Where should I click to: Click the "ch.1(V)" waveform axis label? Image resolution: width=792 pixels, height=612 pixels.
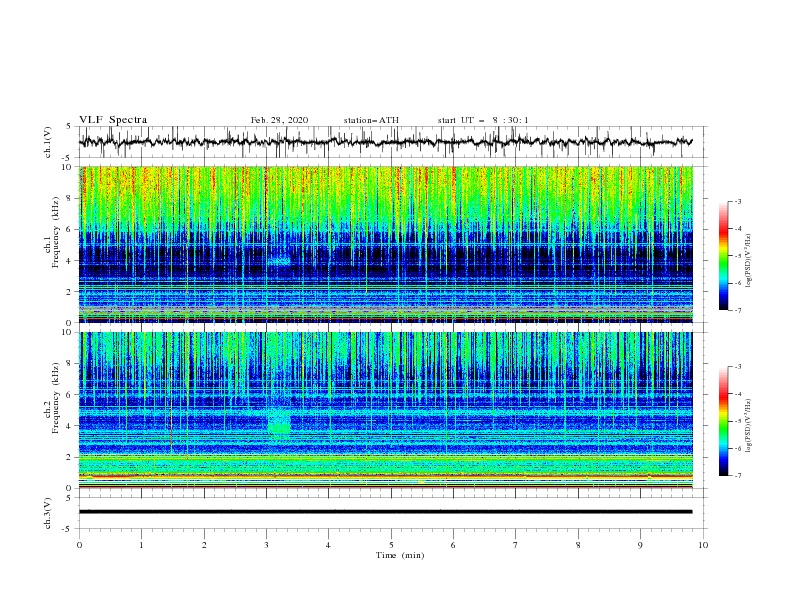point(48,142)
